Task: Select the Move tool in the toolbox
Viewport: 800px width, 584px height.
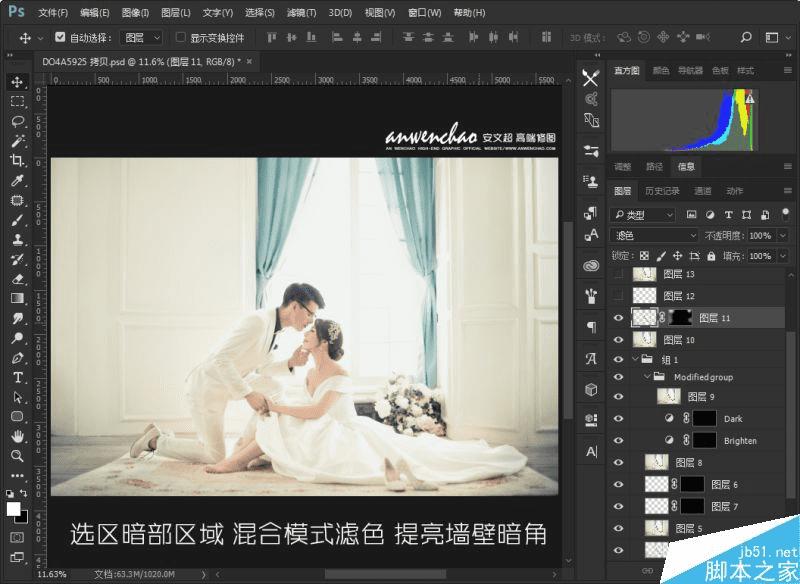Action: tap(17, 82)
